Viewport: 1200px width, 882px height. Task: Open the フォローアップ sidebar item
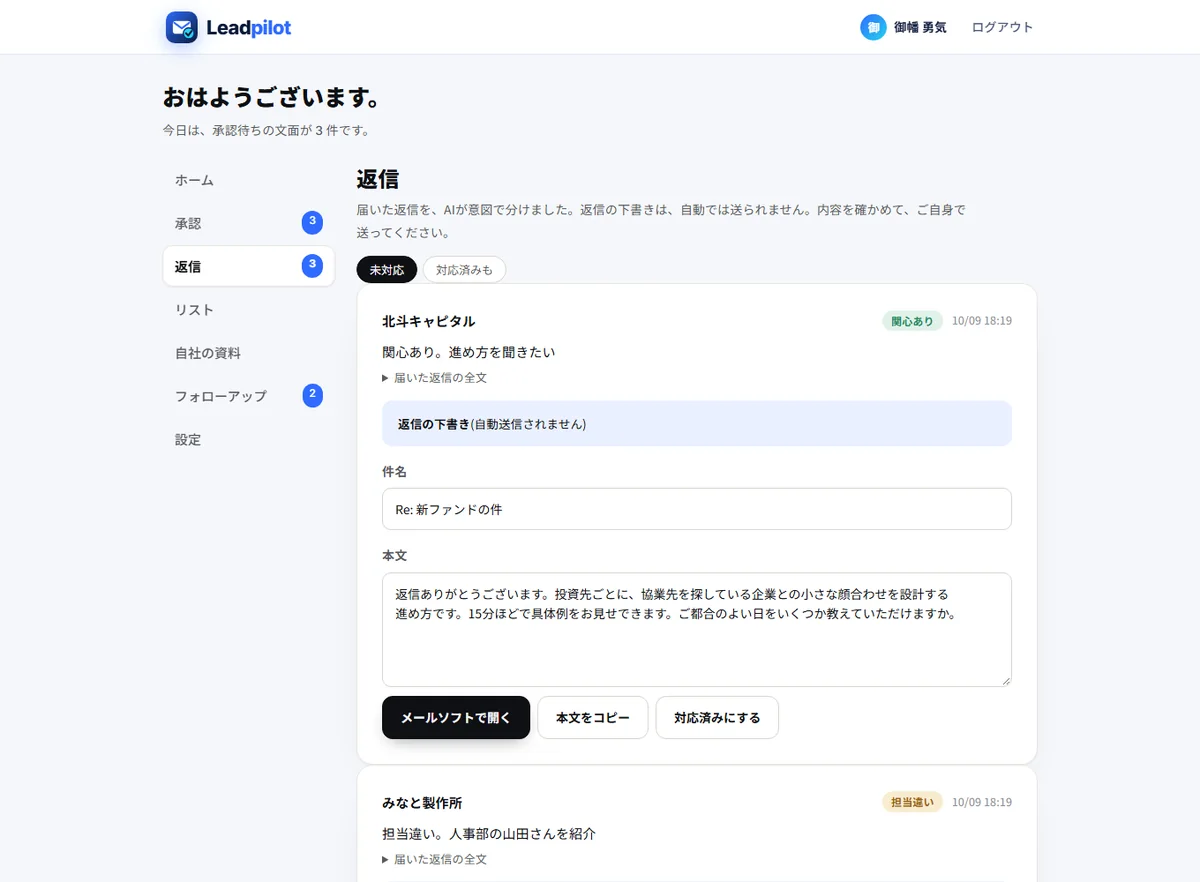[x=248, y=396]
